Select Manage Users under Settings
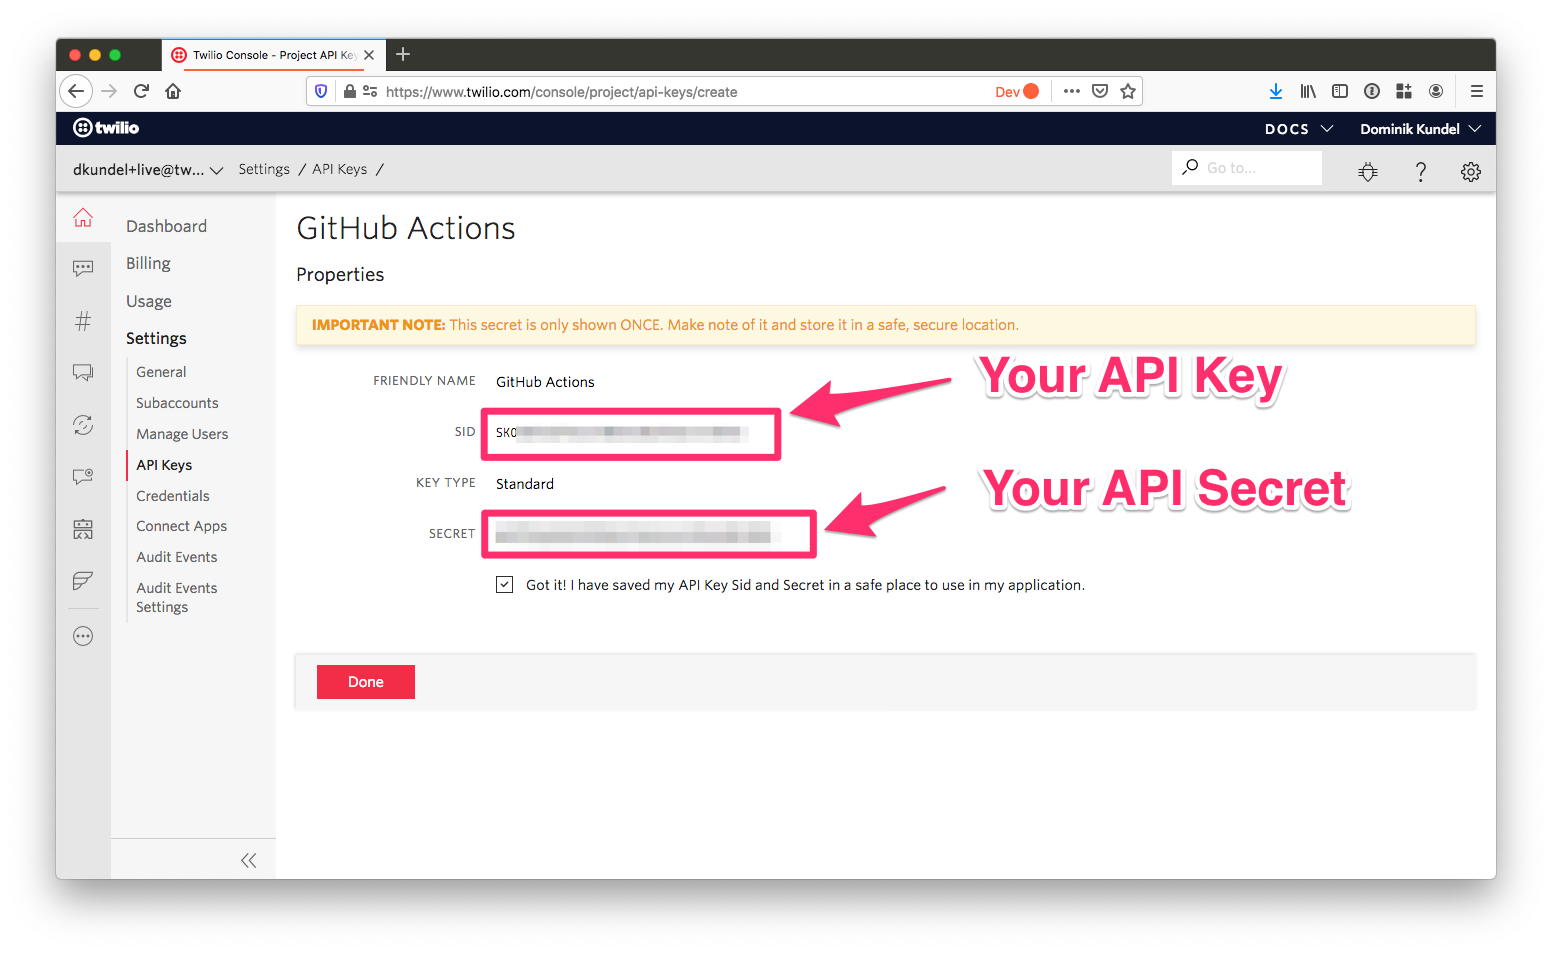This screenshot has height=953, width=1552. [182, 434]
